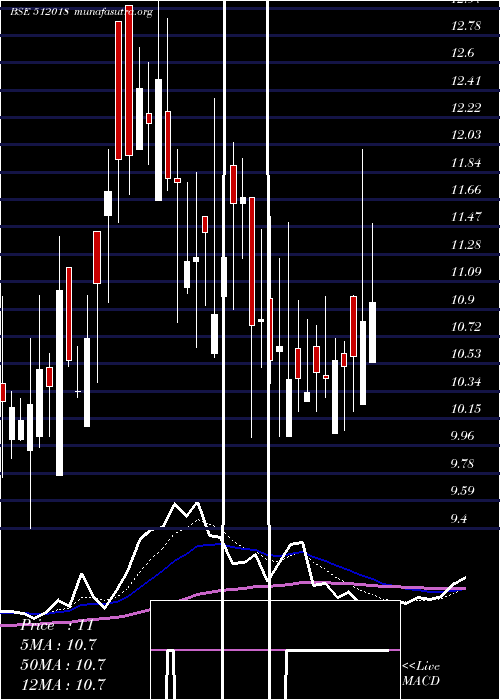The height and width of the screenshot is (700, 500).
Task: Click the 12.41 price axis label
Action: point(466,81)
